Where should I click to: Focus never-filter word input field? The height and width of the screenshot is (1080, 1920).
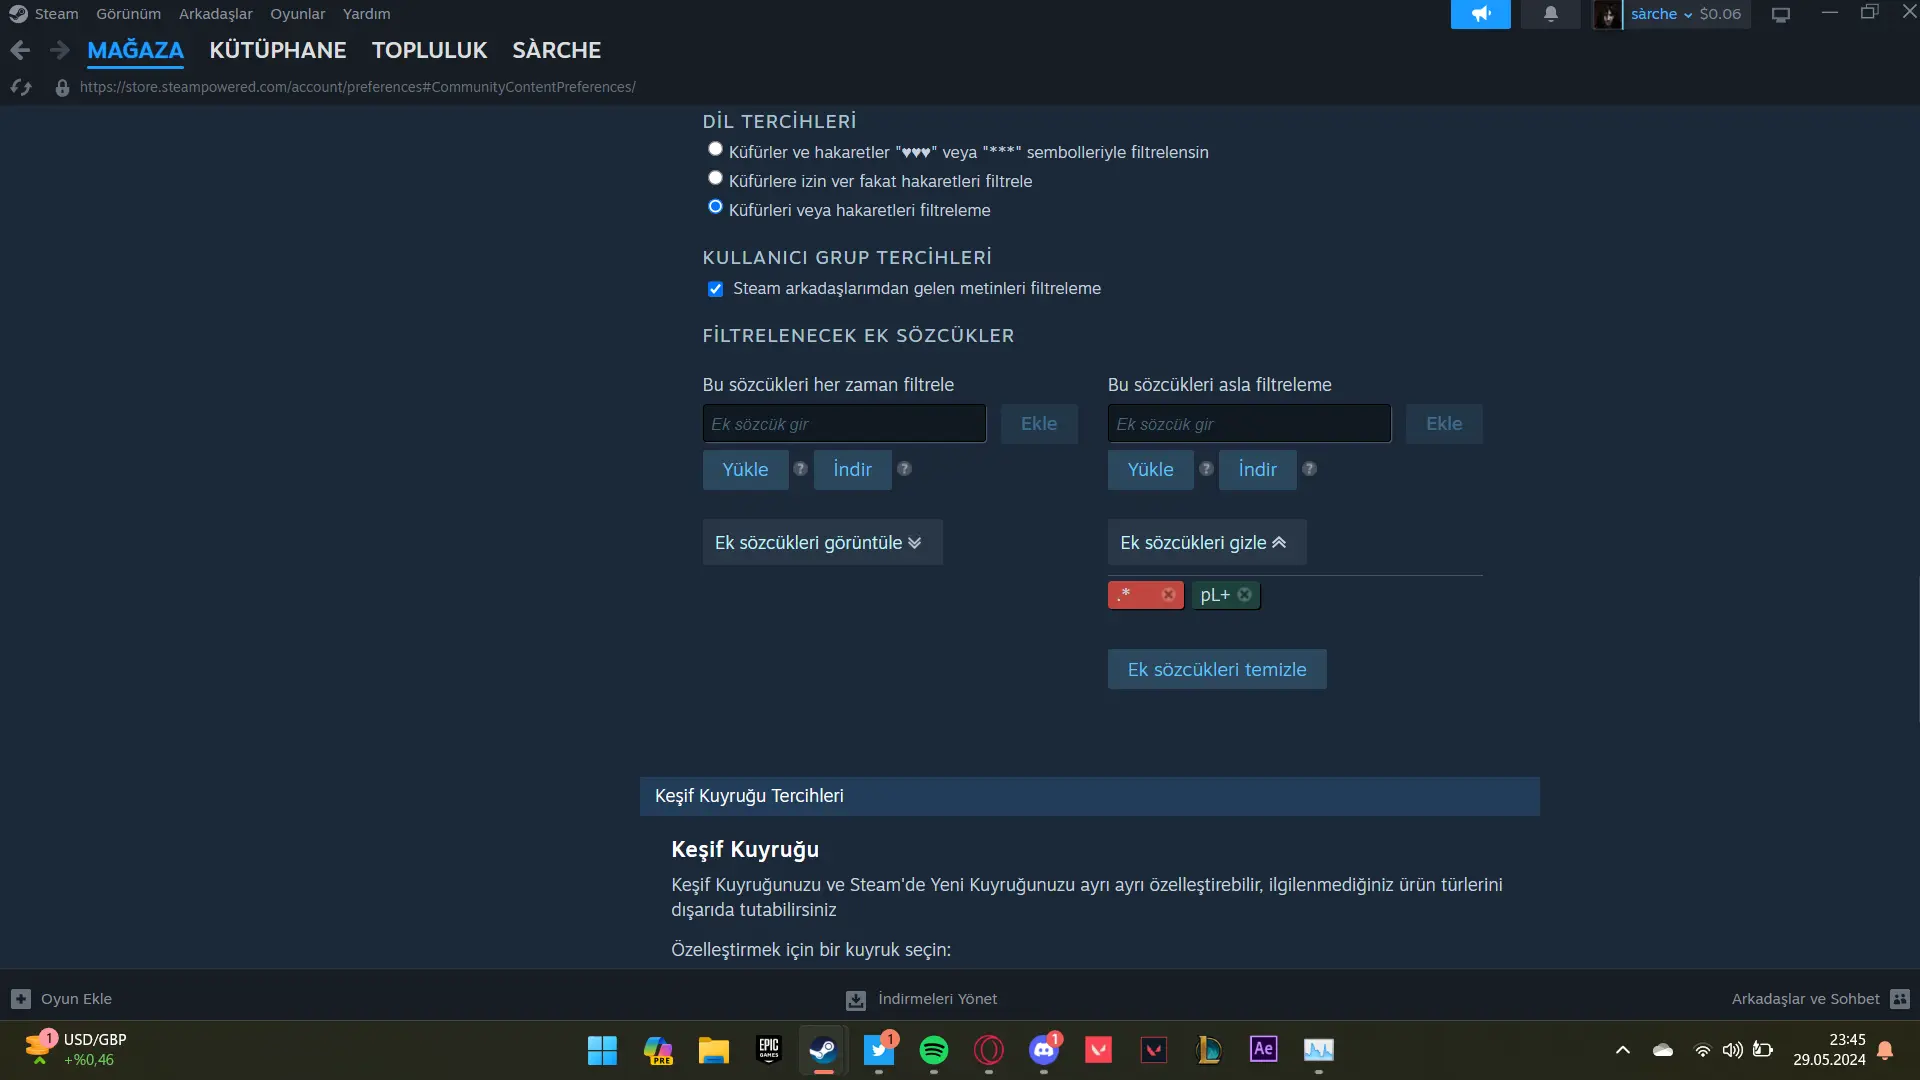click(x=1249, y=424)
